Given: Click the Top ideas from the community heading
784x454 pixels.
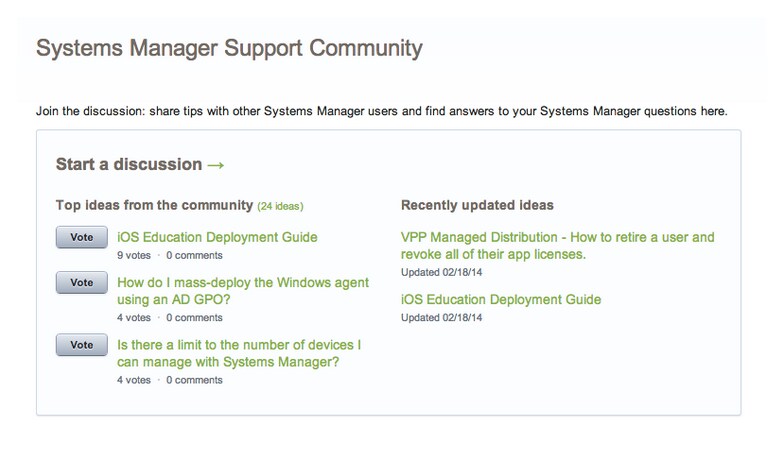Looking at the screenshot, I should tap(154, 206).
